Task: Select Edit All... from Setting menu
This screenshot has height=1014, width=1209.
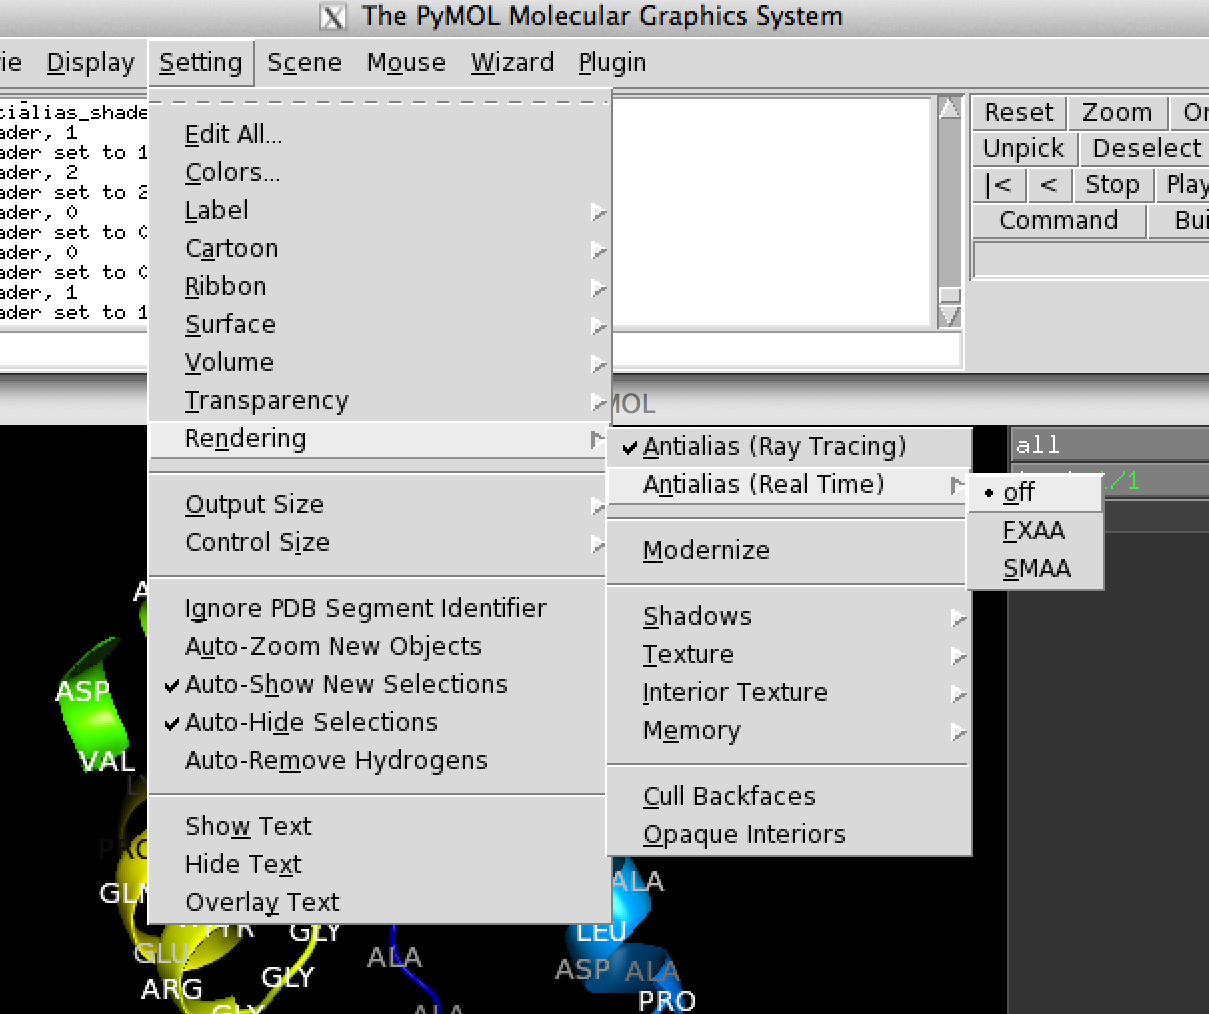Action: [234, 135]
